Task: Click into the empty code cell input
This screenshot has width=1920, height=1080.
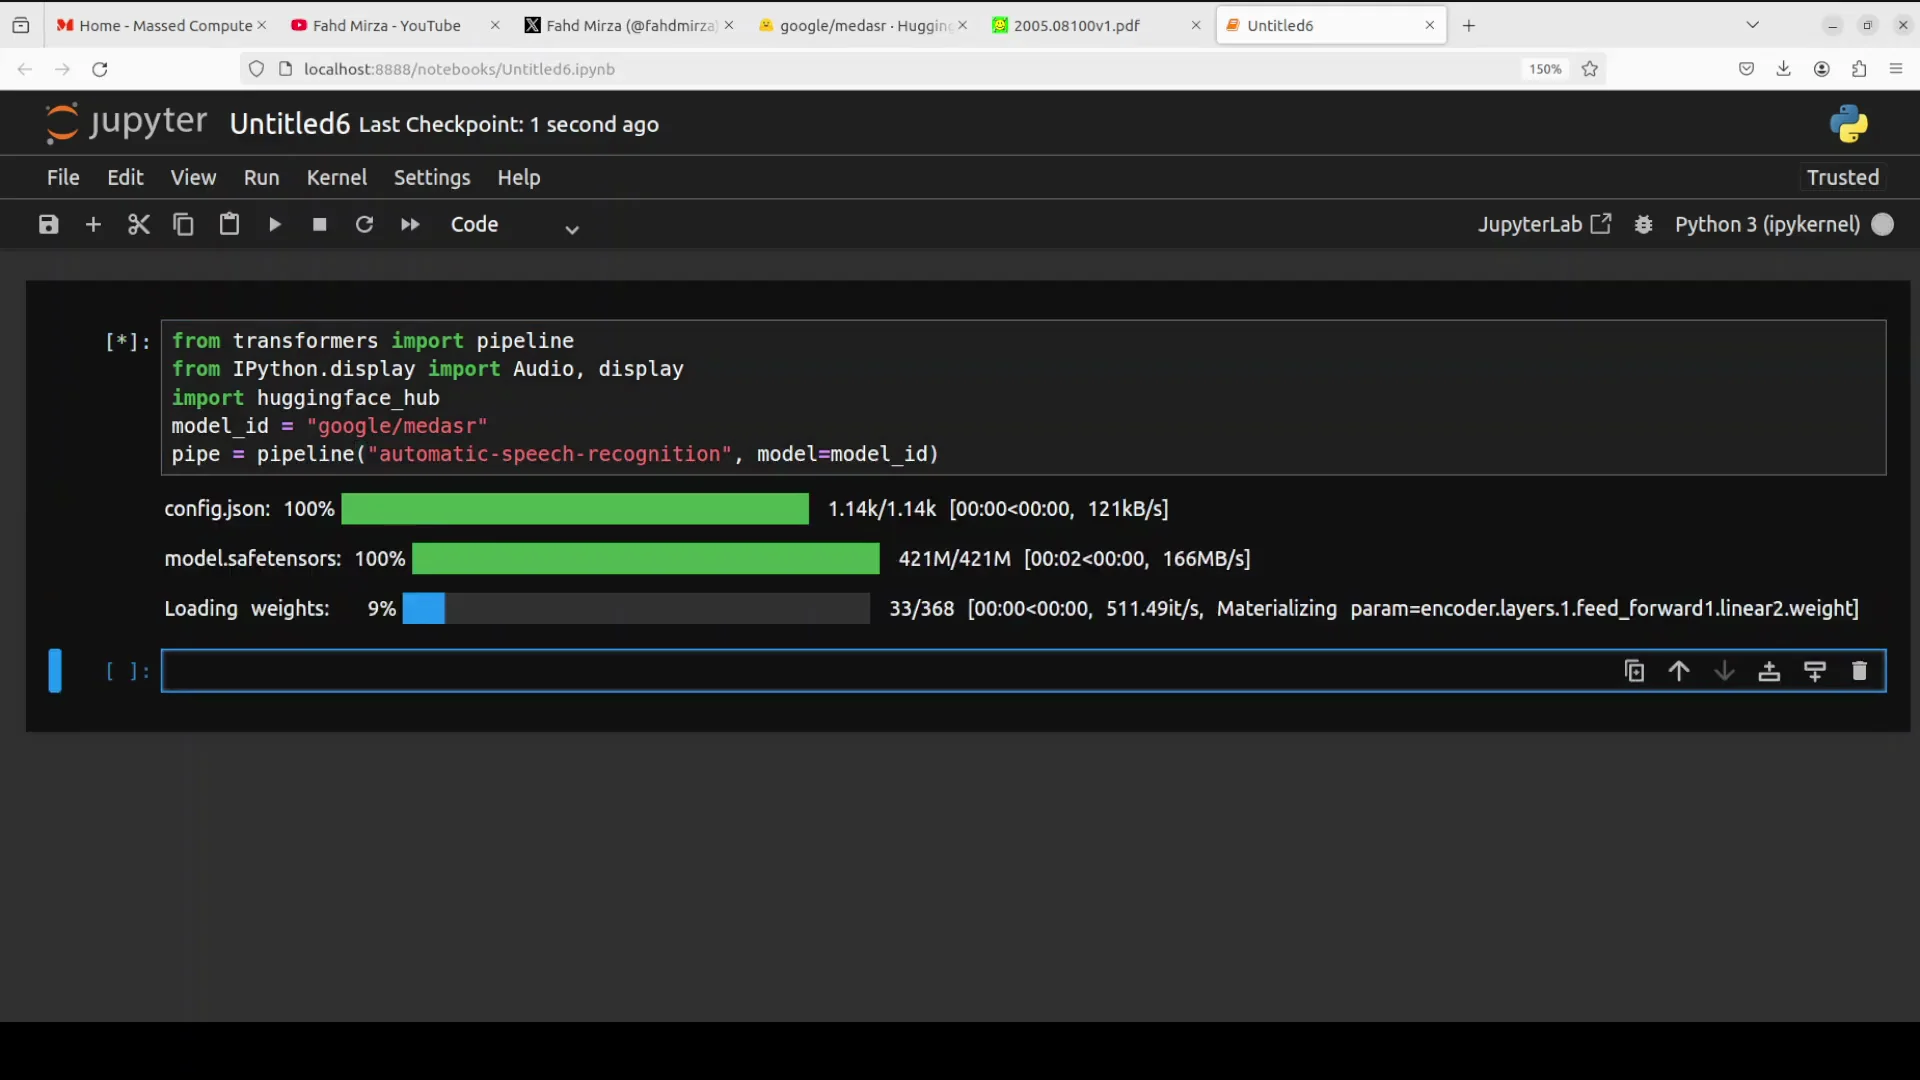Action: (880, 671)
